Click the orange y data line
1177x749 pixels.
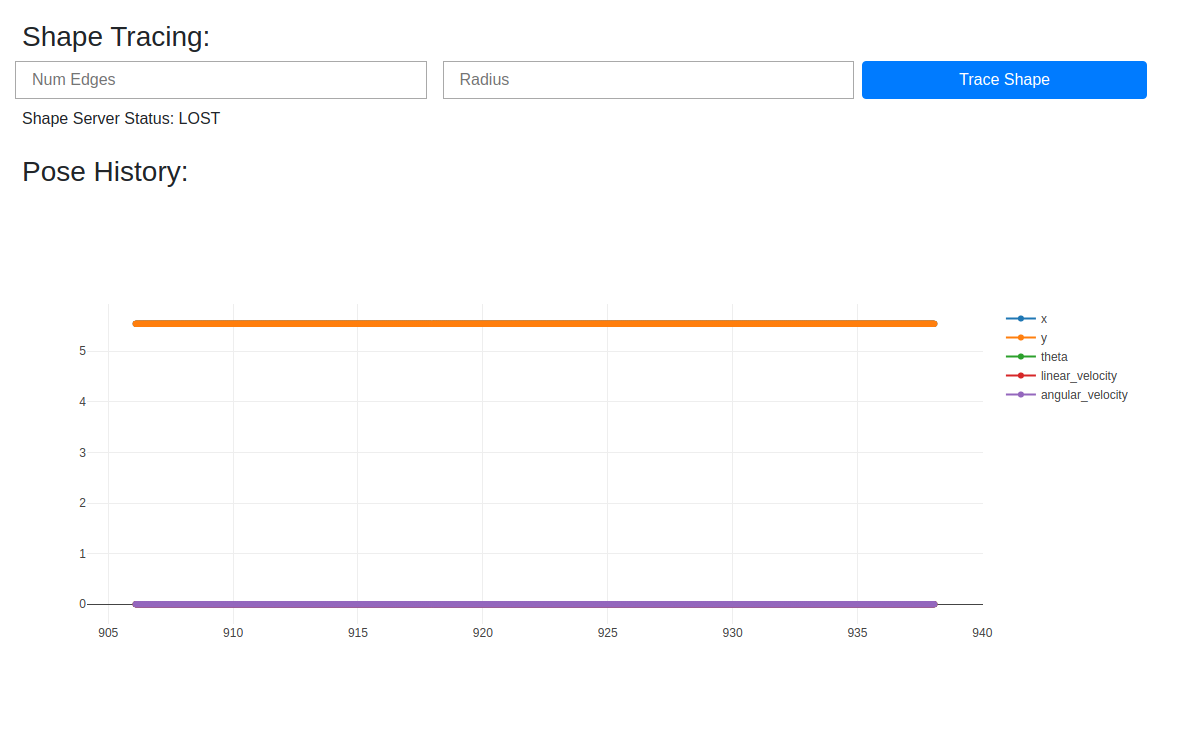(x=534, y=323)
